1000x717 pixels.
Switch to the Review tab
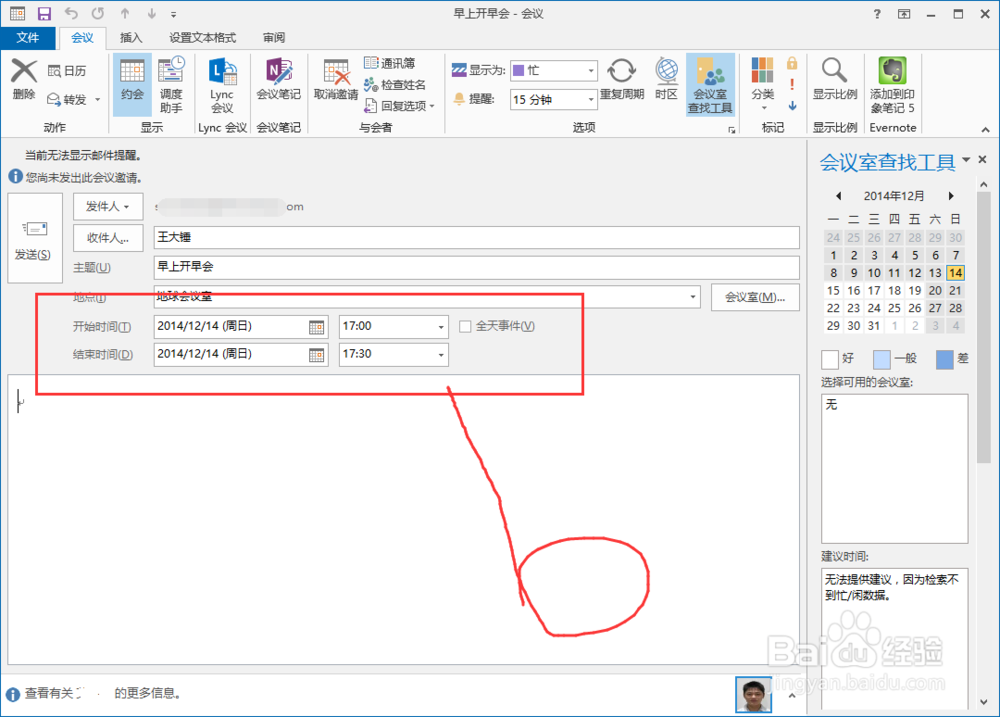[x=274, y=38]
